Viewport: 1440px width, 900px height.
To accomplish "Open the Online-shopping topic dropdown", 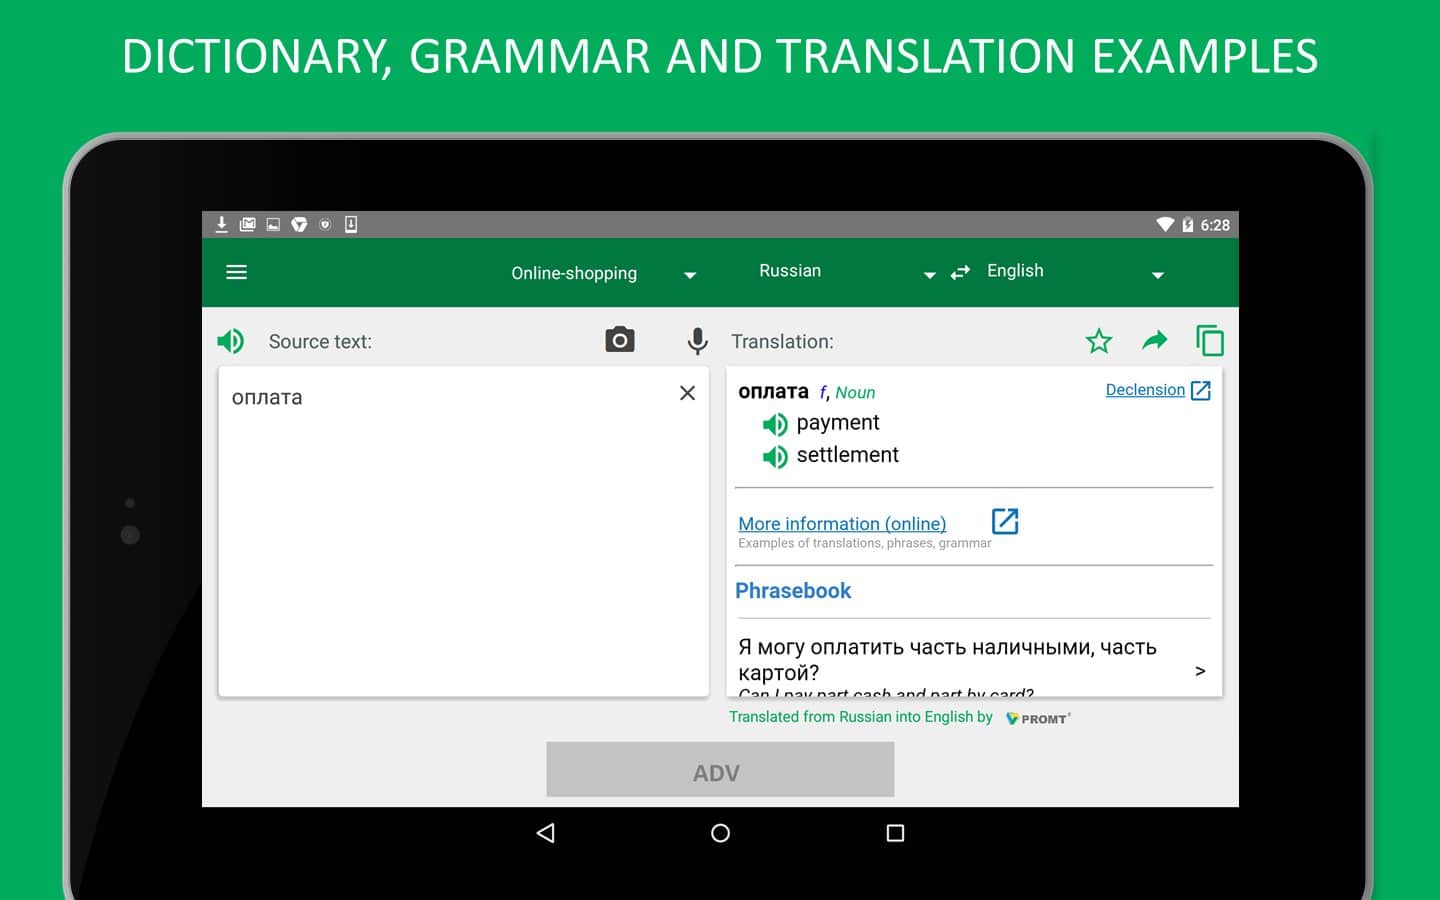I will [602, 273].
